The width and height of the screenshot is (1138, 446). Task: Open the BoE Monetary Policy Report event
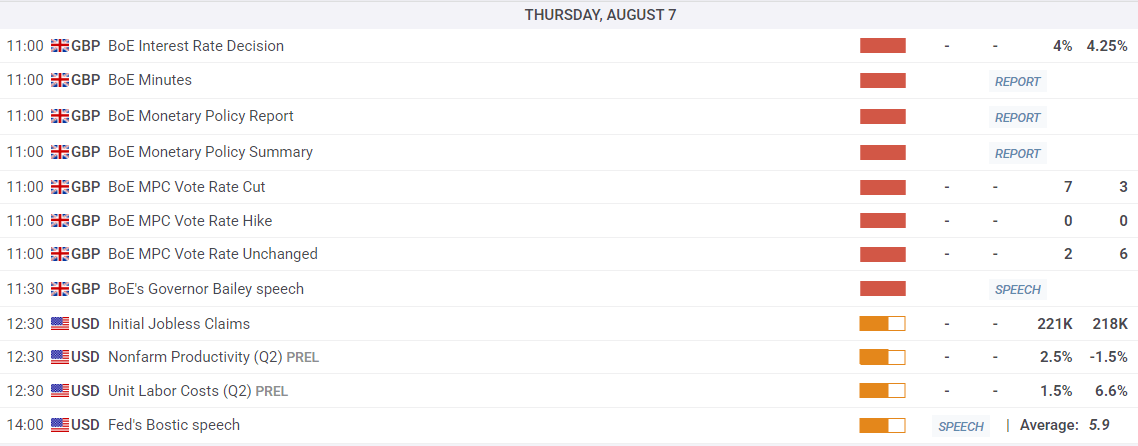[200, 116]
